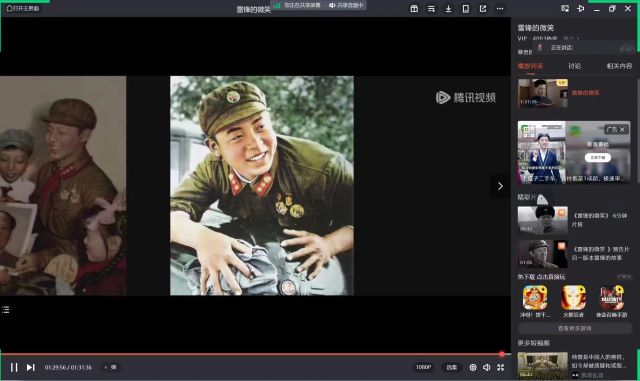Close the sidebar advertisement
Viewport: 640px width, 381px height.
coord(622,129)
